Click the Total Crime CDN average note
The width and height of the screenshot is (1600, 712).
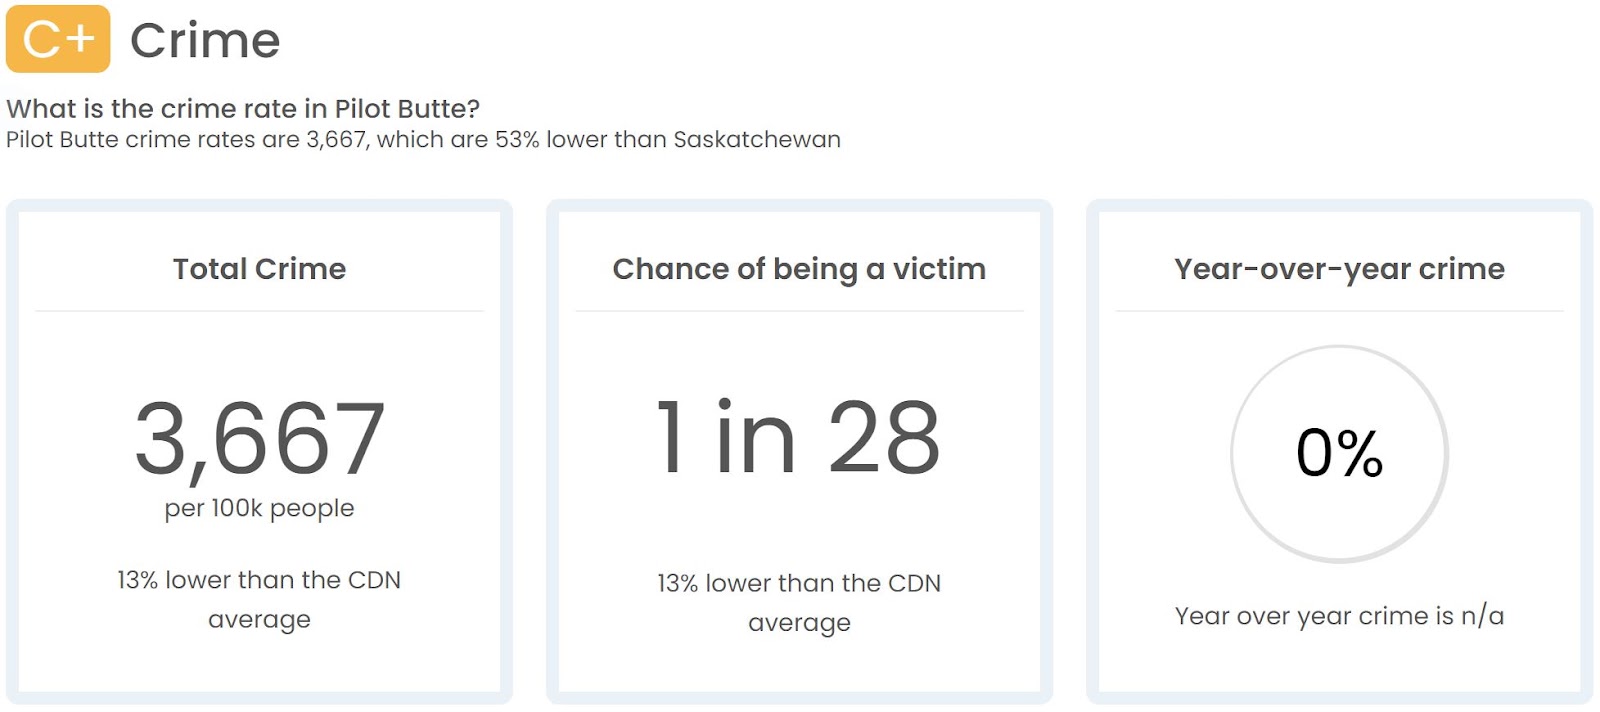pyautogui.click(x=259, y=599)
